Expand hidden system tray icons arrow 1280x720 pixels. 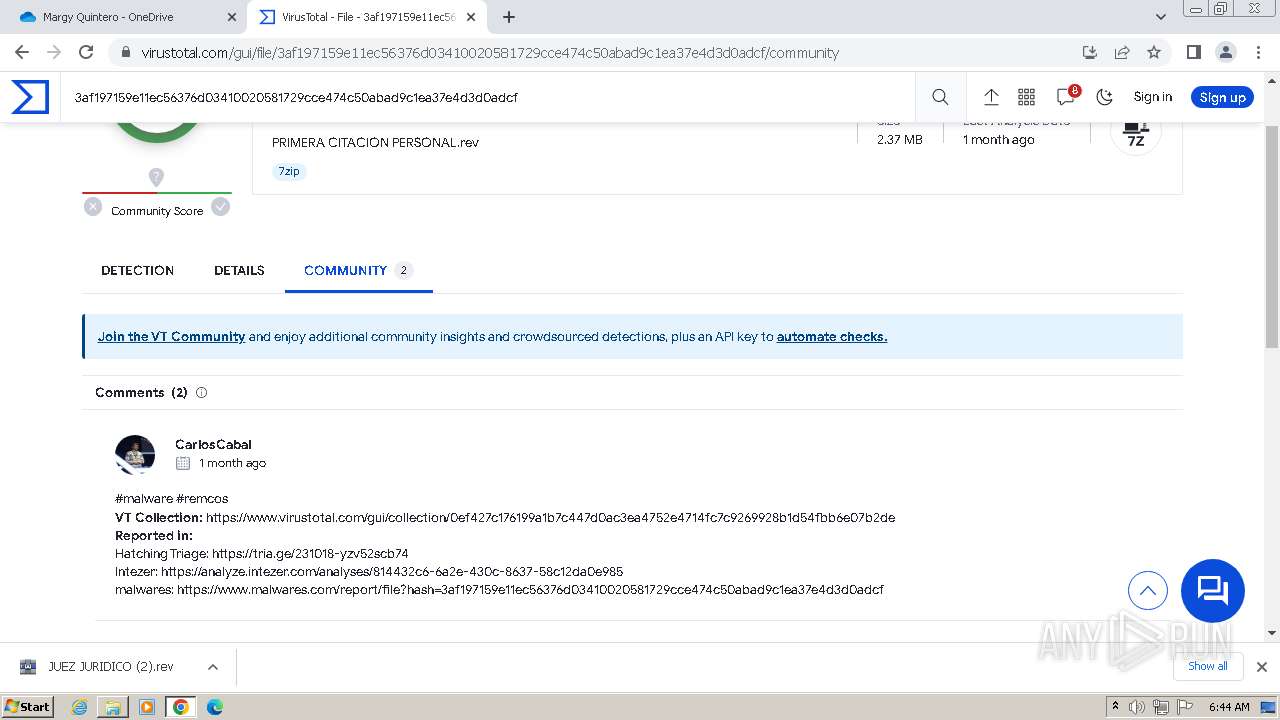[1115, 707]
